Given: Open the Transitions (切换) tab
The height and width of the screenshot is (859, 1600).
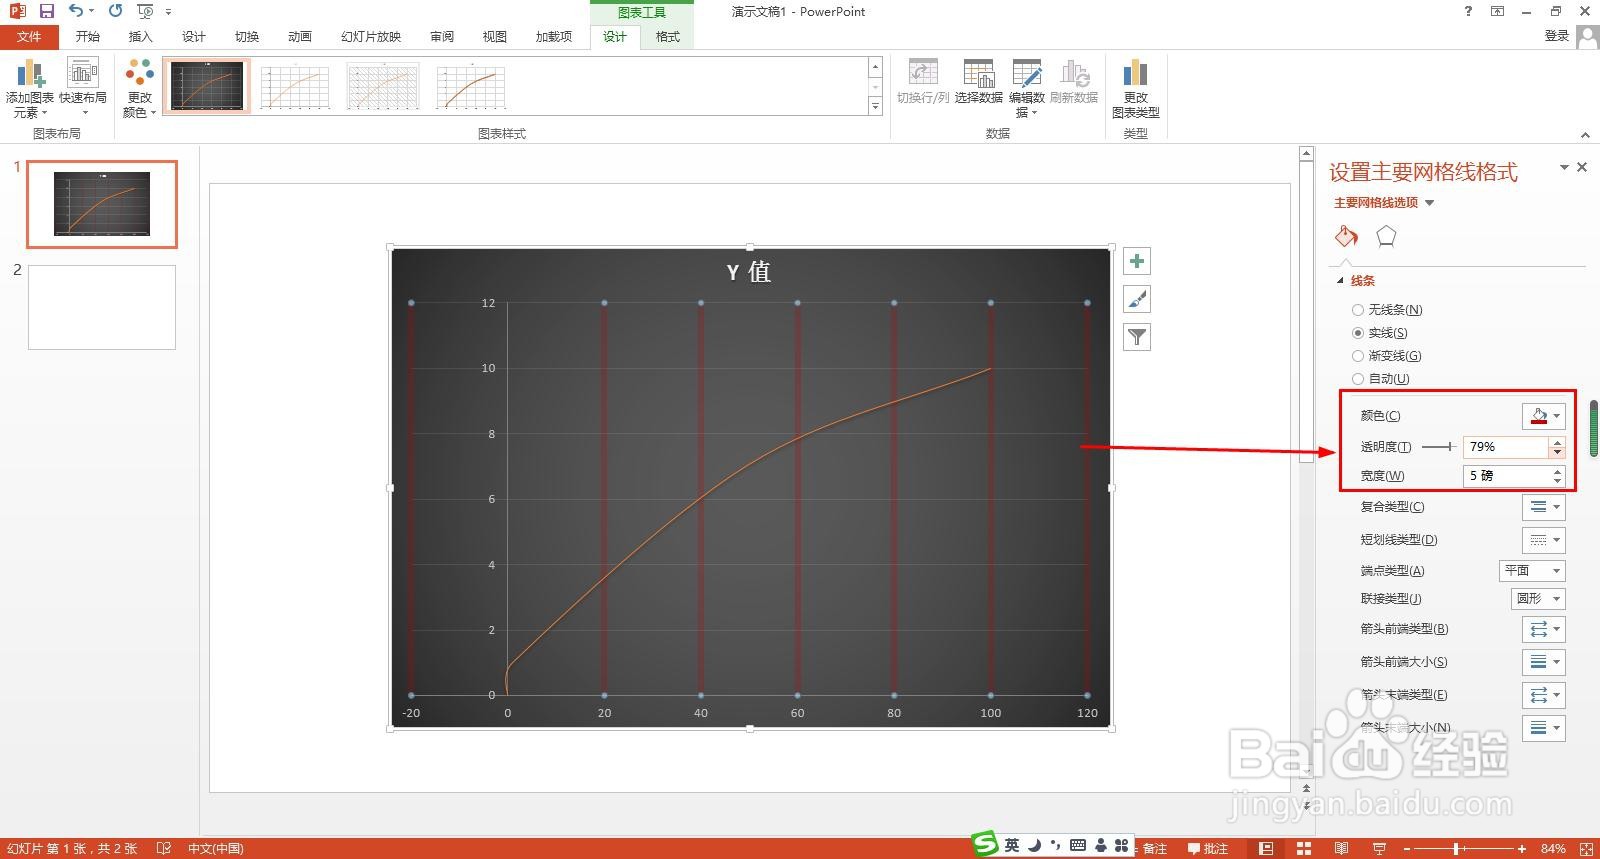Looking at the screenshot, I should (247, 37).
